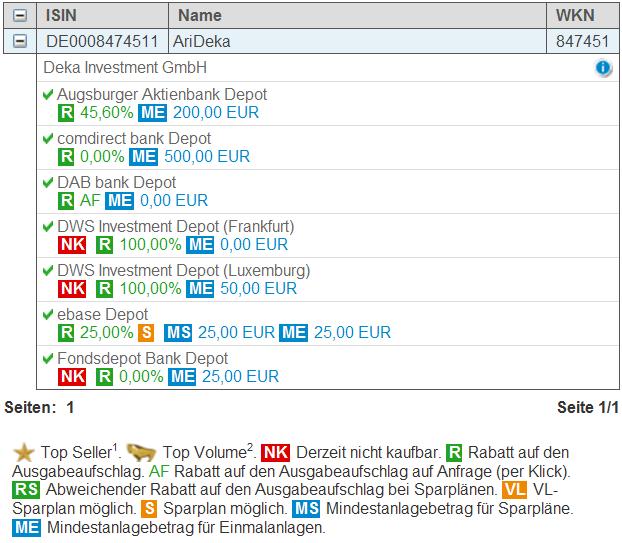
Task: Click the VL legend badge
Action: tap(514, 490)
